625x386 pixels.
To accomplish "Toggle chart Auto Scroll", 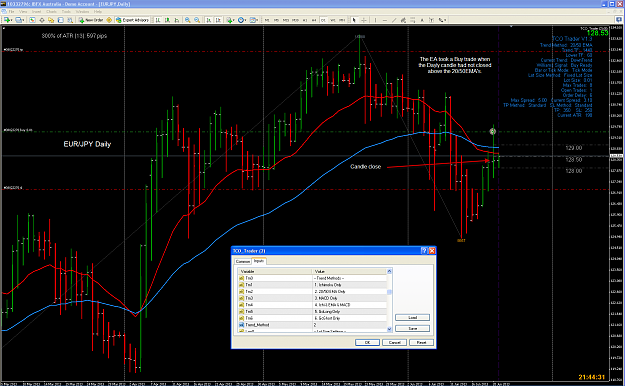I will point(208,20).
